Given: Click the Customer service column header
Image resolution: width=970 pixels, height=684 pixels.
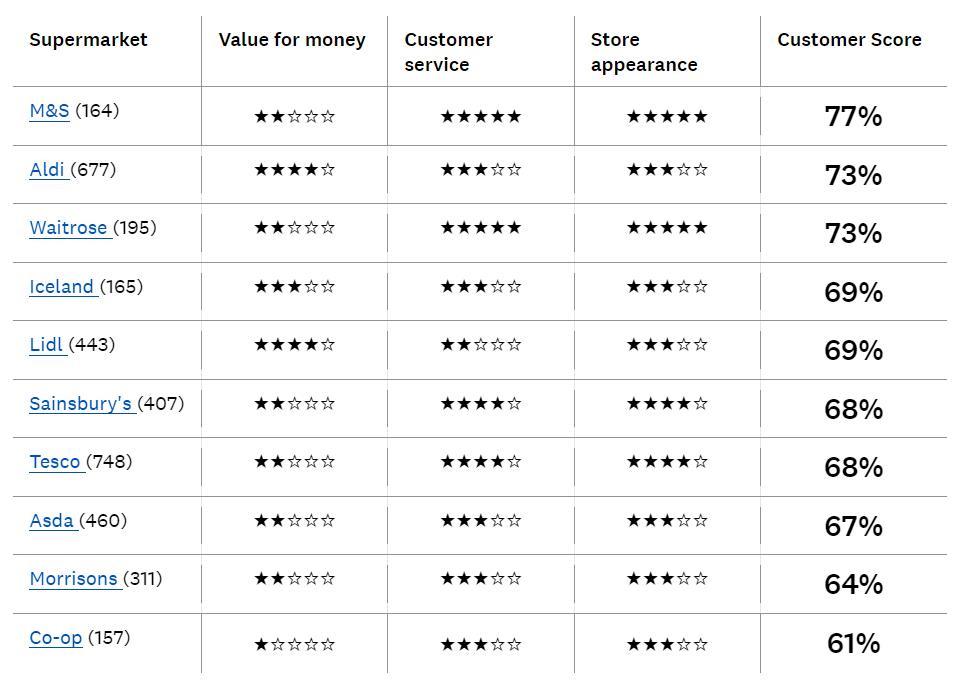Looking at the screenshot, I should 448,52.
